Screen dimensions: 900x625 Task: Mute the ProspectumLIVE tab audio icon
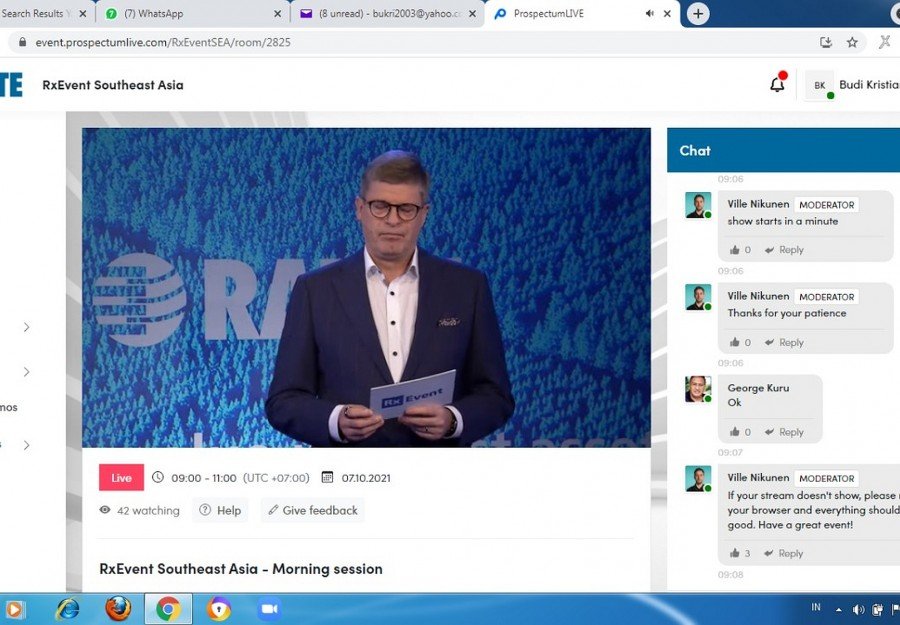(x=650, y=14)
